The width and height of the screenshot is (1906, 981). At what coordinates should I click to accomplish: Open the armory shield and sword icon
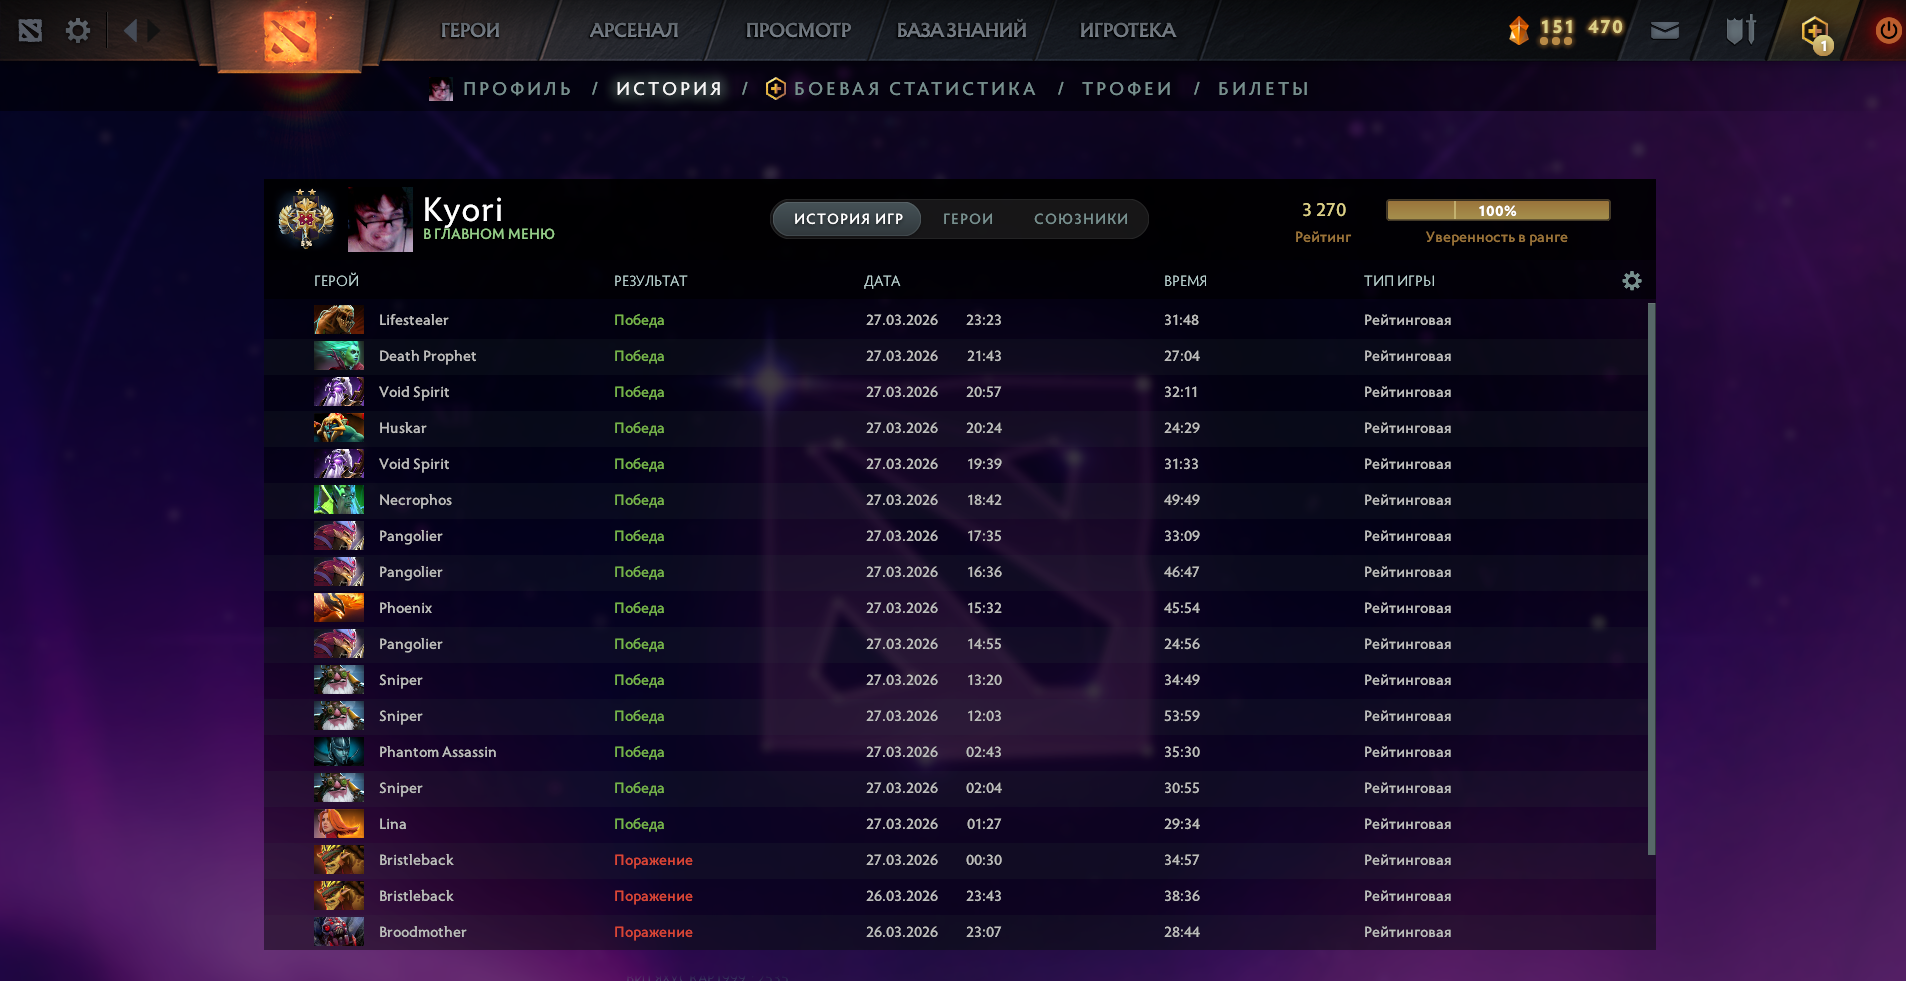tap(1741, 30)
